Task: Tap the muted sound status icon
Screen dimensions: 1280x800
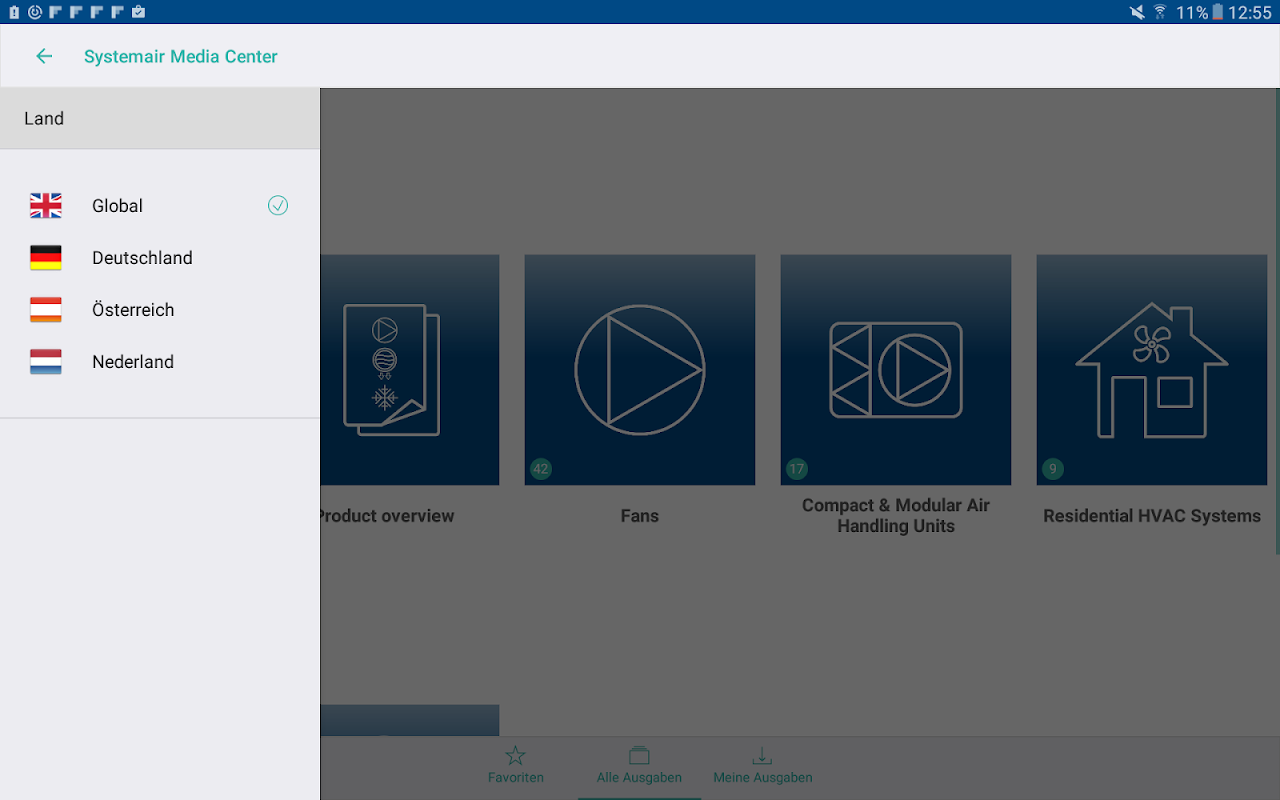Action: (1137, 12)
